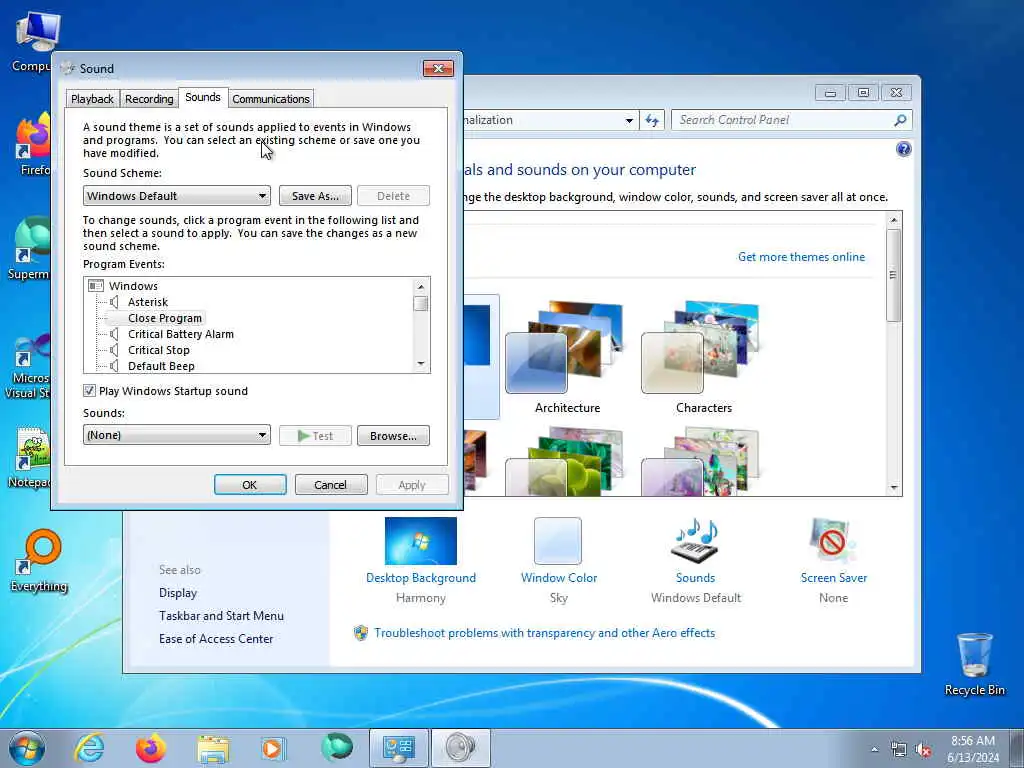Select the Characters theme thumbnail
This screenshot has width=1024, height=768.
click(701, 346)
